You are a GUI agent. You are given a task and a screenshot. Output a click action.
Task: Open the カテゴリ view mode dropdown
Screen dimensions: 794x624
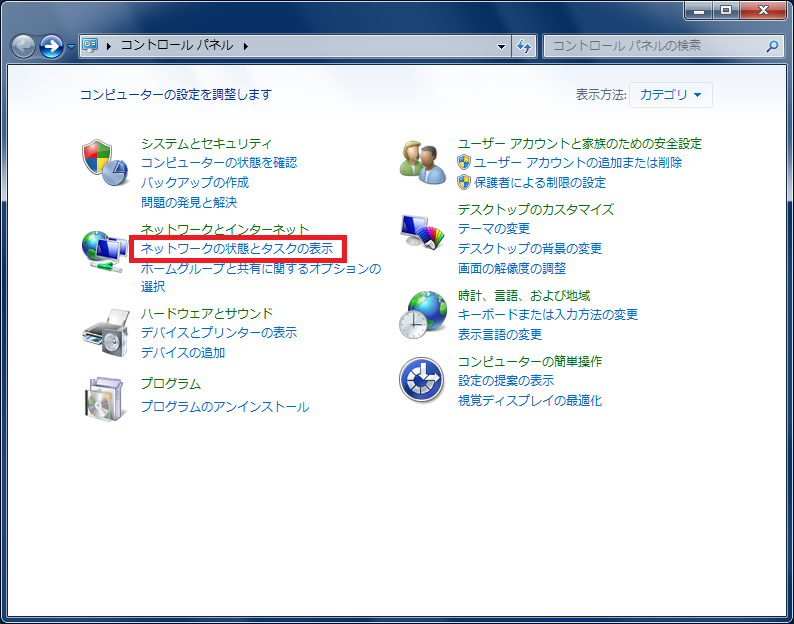click(671, 95)
